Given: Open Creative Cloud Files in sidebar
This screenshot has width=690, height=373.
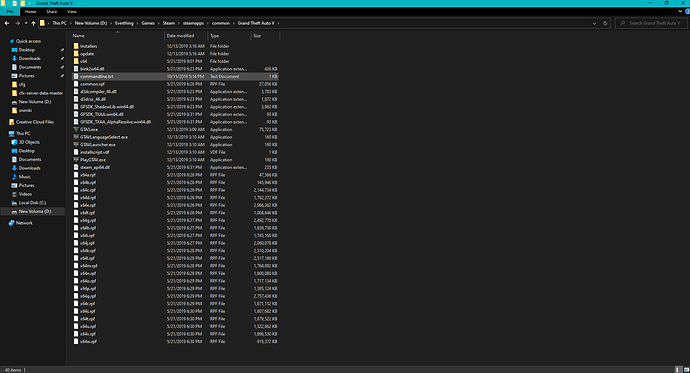Looking at the screenshot, I should point(35,122).
